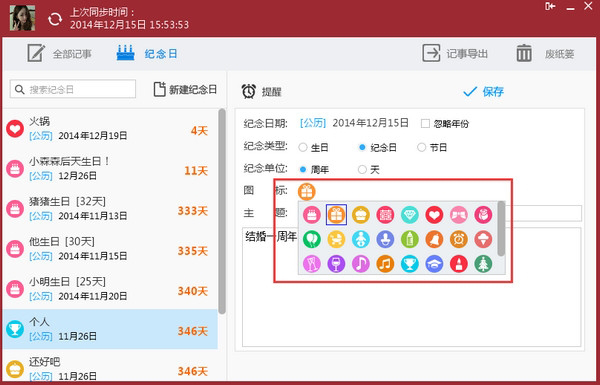This screenshot has height=385, width=600.
Task: Open 记事导出 export
Action: pyautogui.click(x=455, y=54)
